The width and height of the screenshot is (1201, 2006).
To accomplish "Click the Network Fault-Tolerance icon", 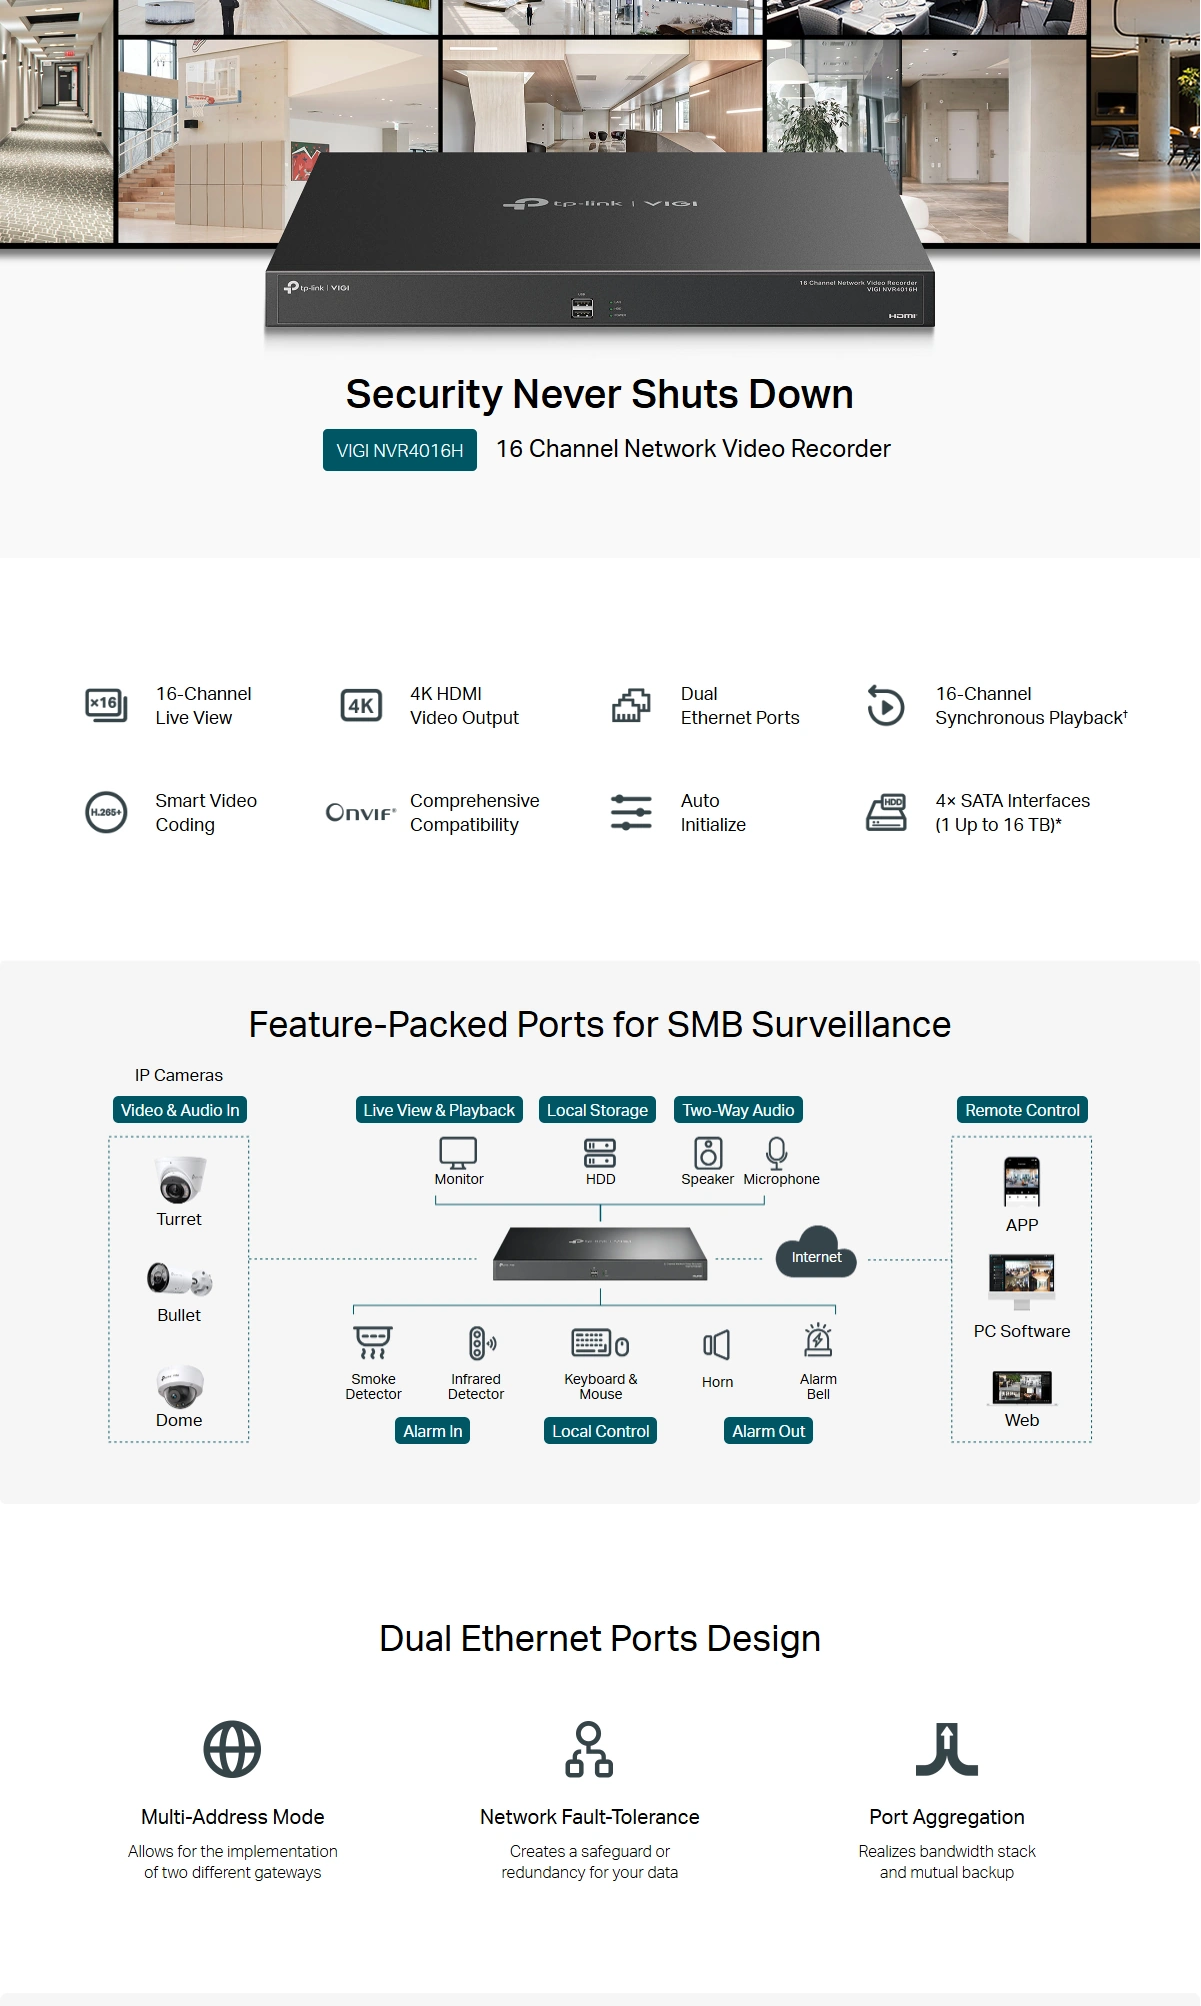I will (589, 1749).
